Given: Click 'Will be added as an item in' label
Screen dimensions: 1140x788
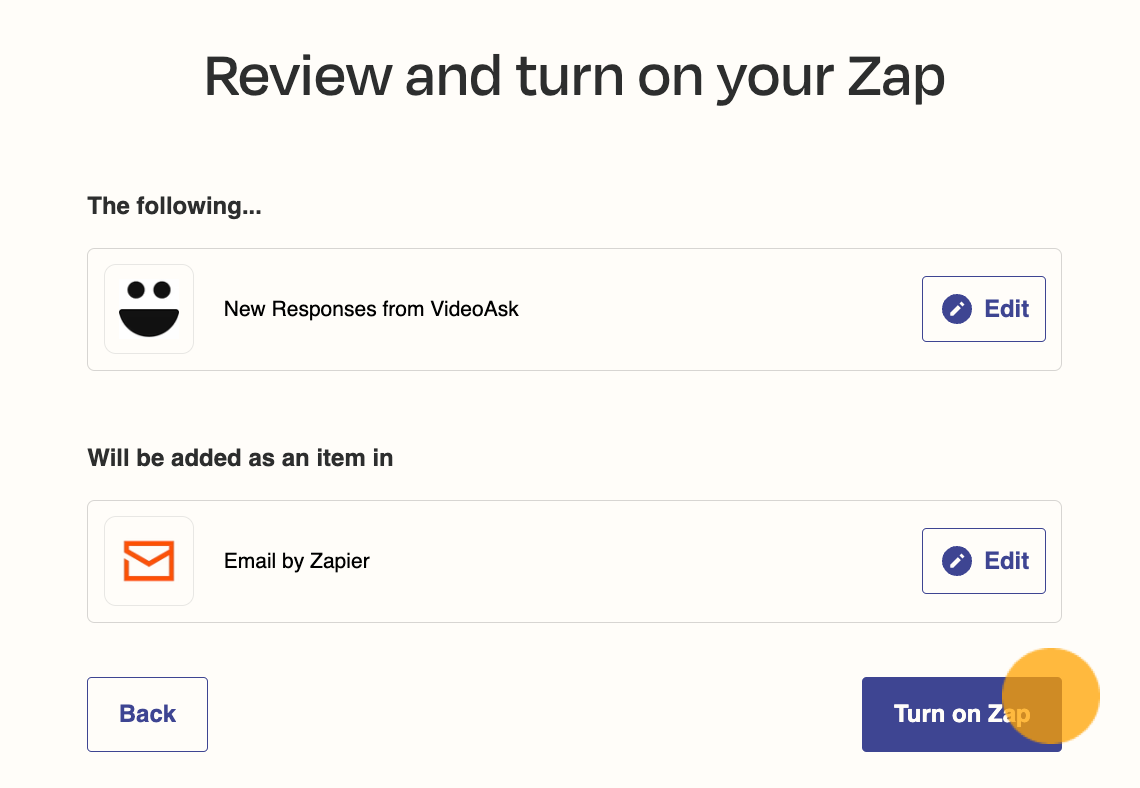Looking at the screenshot, I should 240,458.
